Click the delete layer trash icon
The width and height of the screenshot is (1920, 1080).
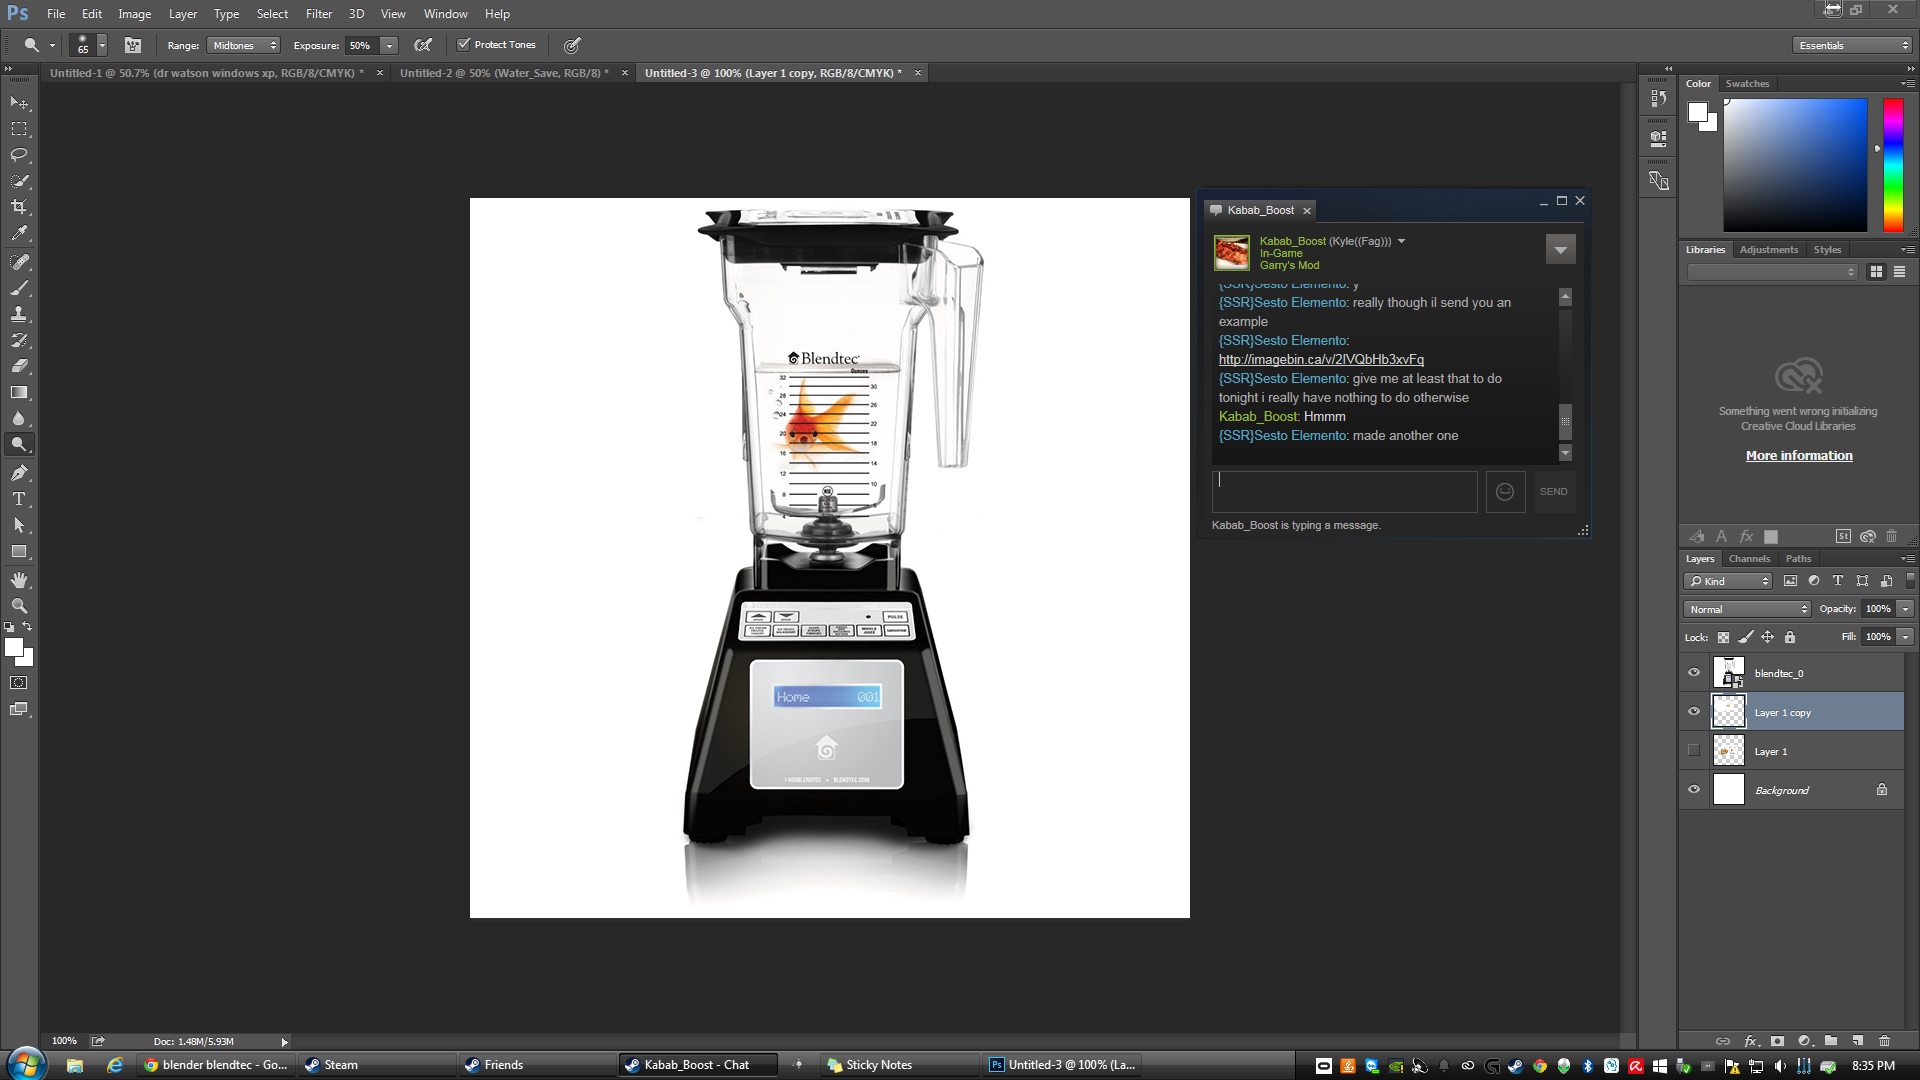pos(1885,1041)
